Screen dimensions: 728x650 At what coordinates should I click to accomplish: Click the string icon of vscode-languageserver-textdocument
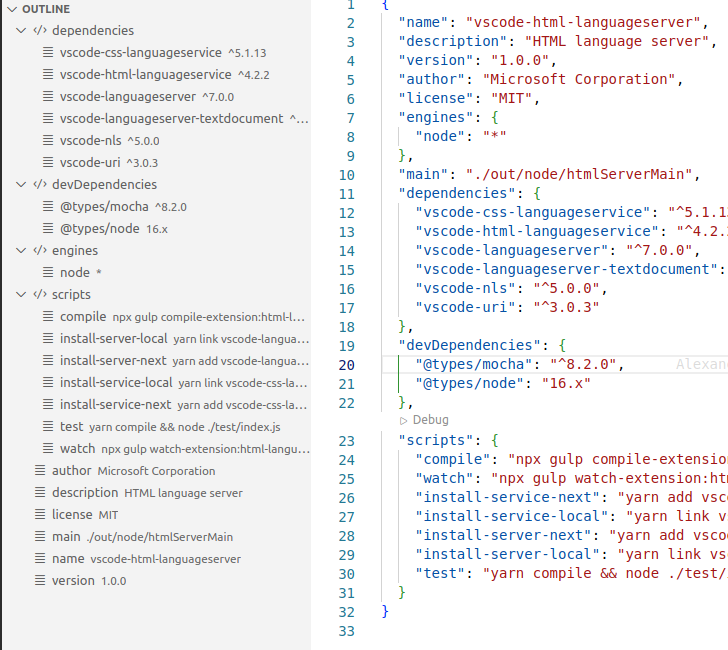[48, 118]
